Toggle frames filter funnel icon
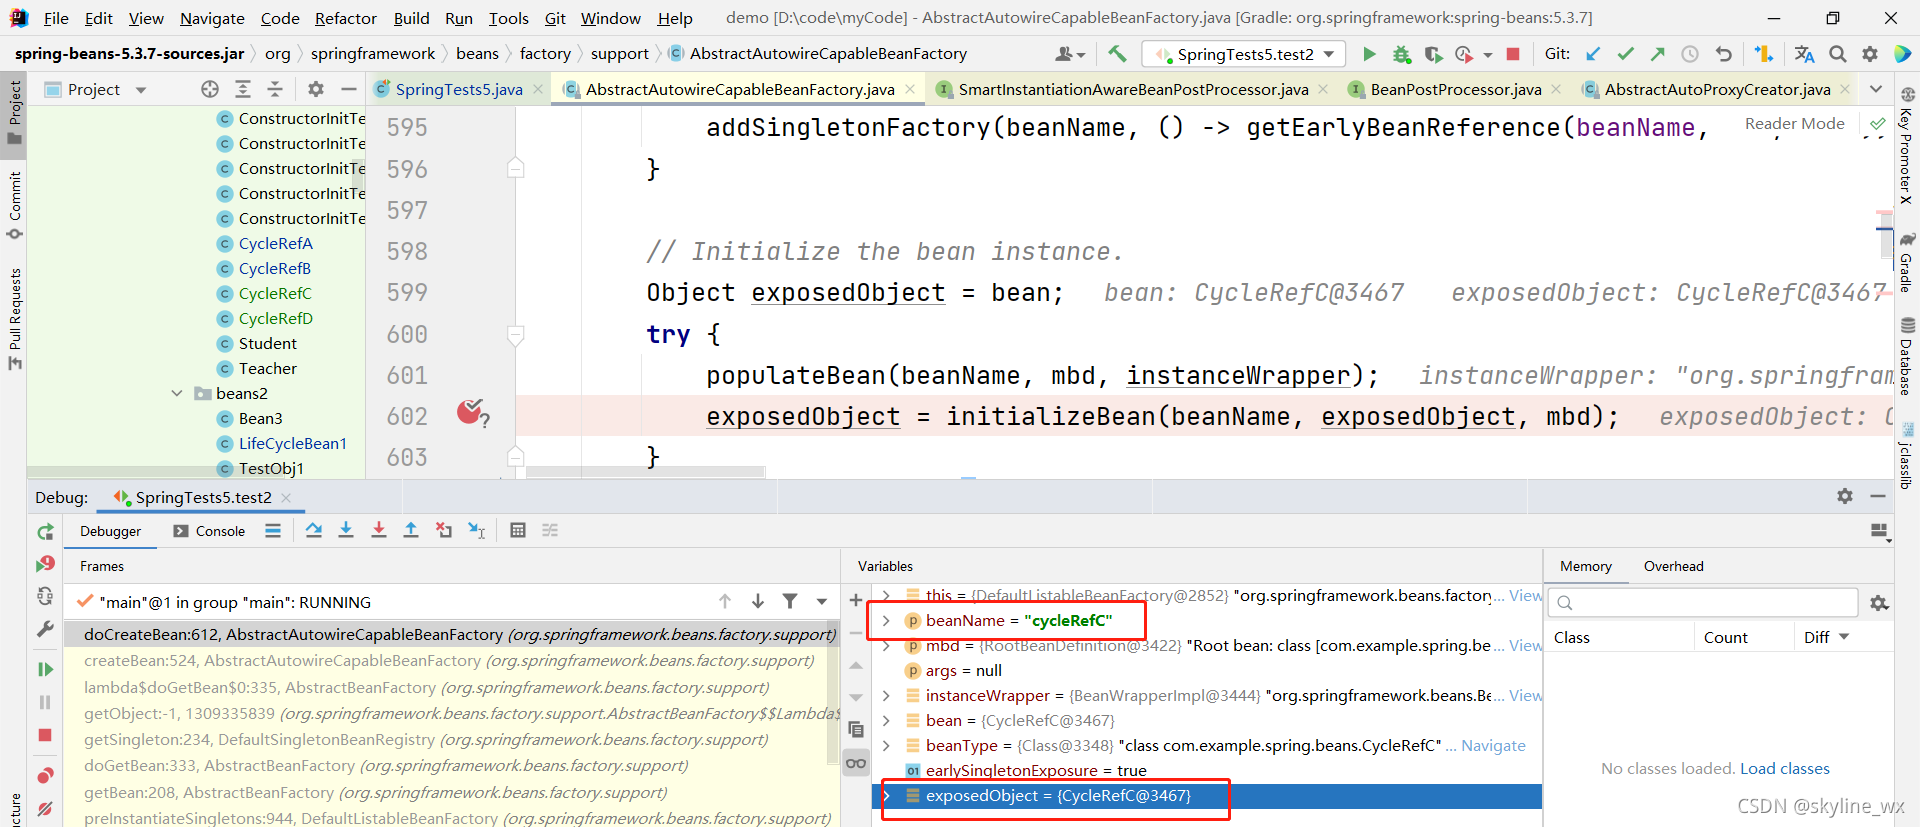The height and width of the screenshot is (827, 1920). [x=790, y=601]
